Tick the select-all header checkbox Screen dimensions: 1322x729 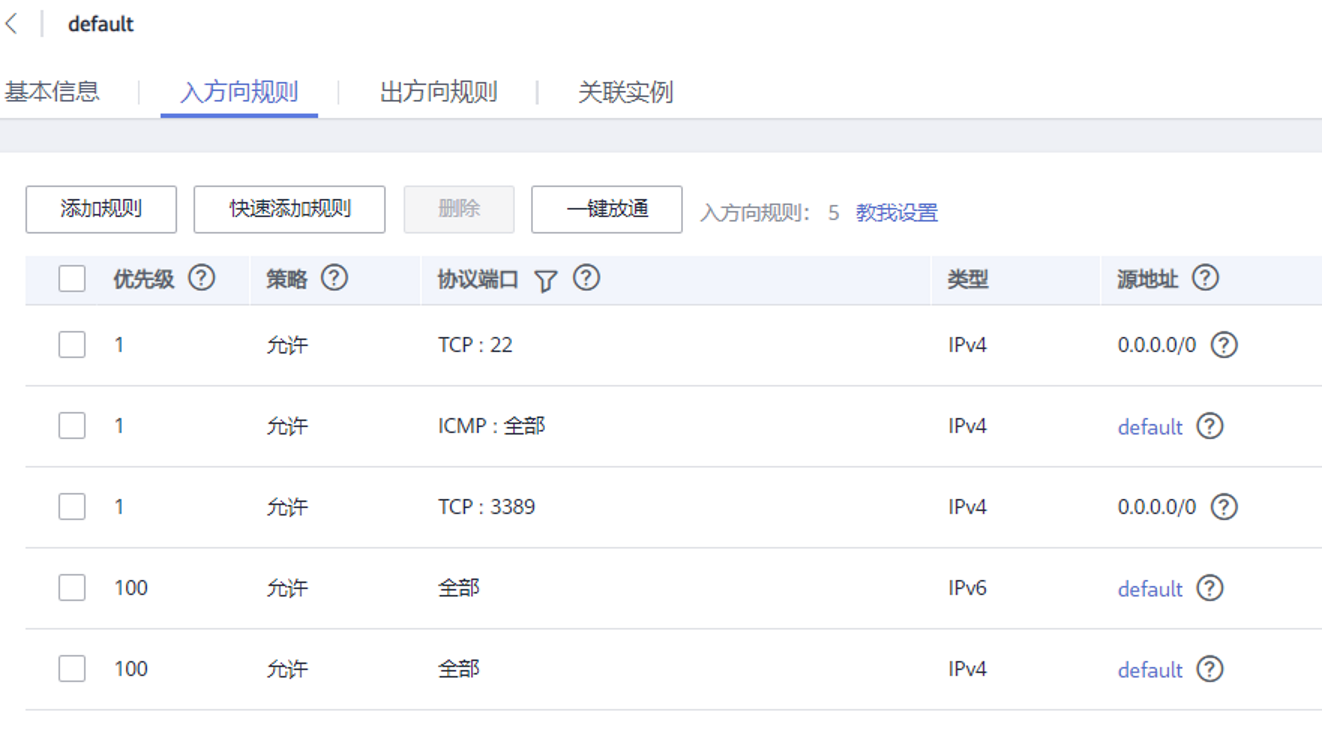72,278
